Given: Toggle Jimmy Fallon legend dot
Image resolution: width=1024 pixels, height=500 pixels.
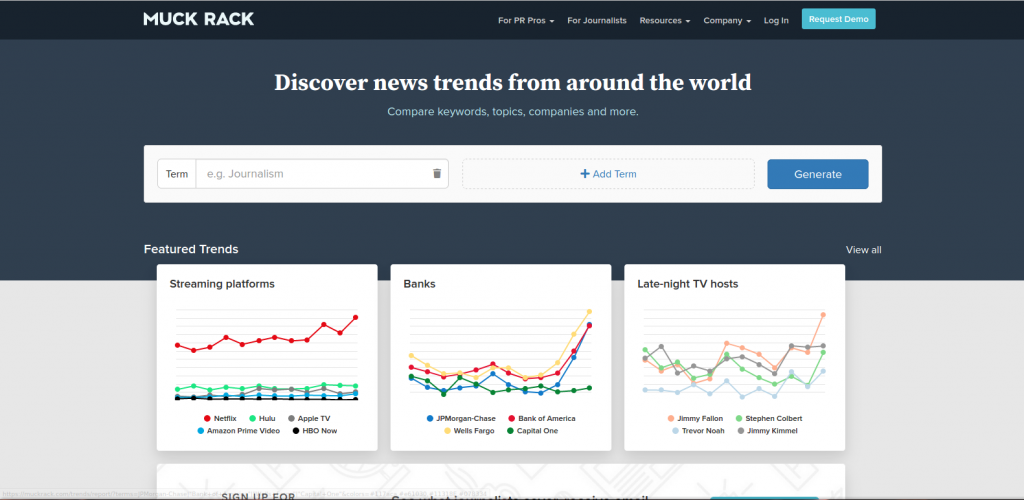Looking at the screenshot, I should point(671,418).
